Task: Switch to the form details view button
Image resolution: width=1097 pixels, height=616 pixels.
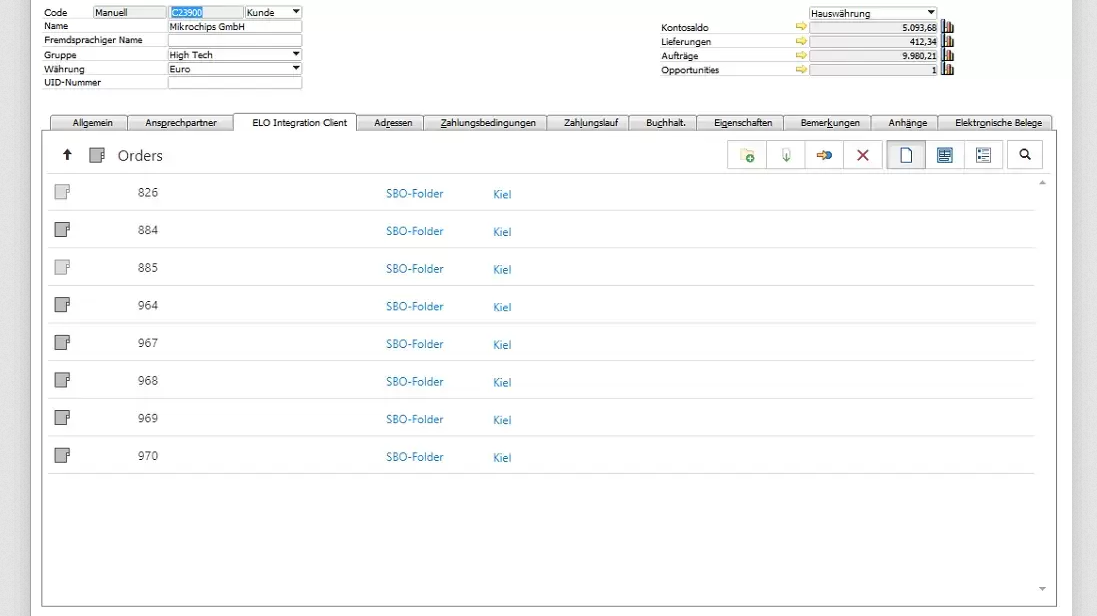Action: 945,155
